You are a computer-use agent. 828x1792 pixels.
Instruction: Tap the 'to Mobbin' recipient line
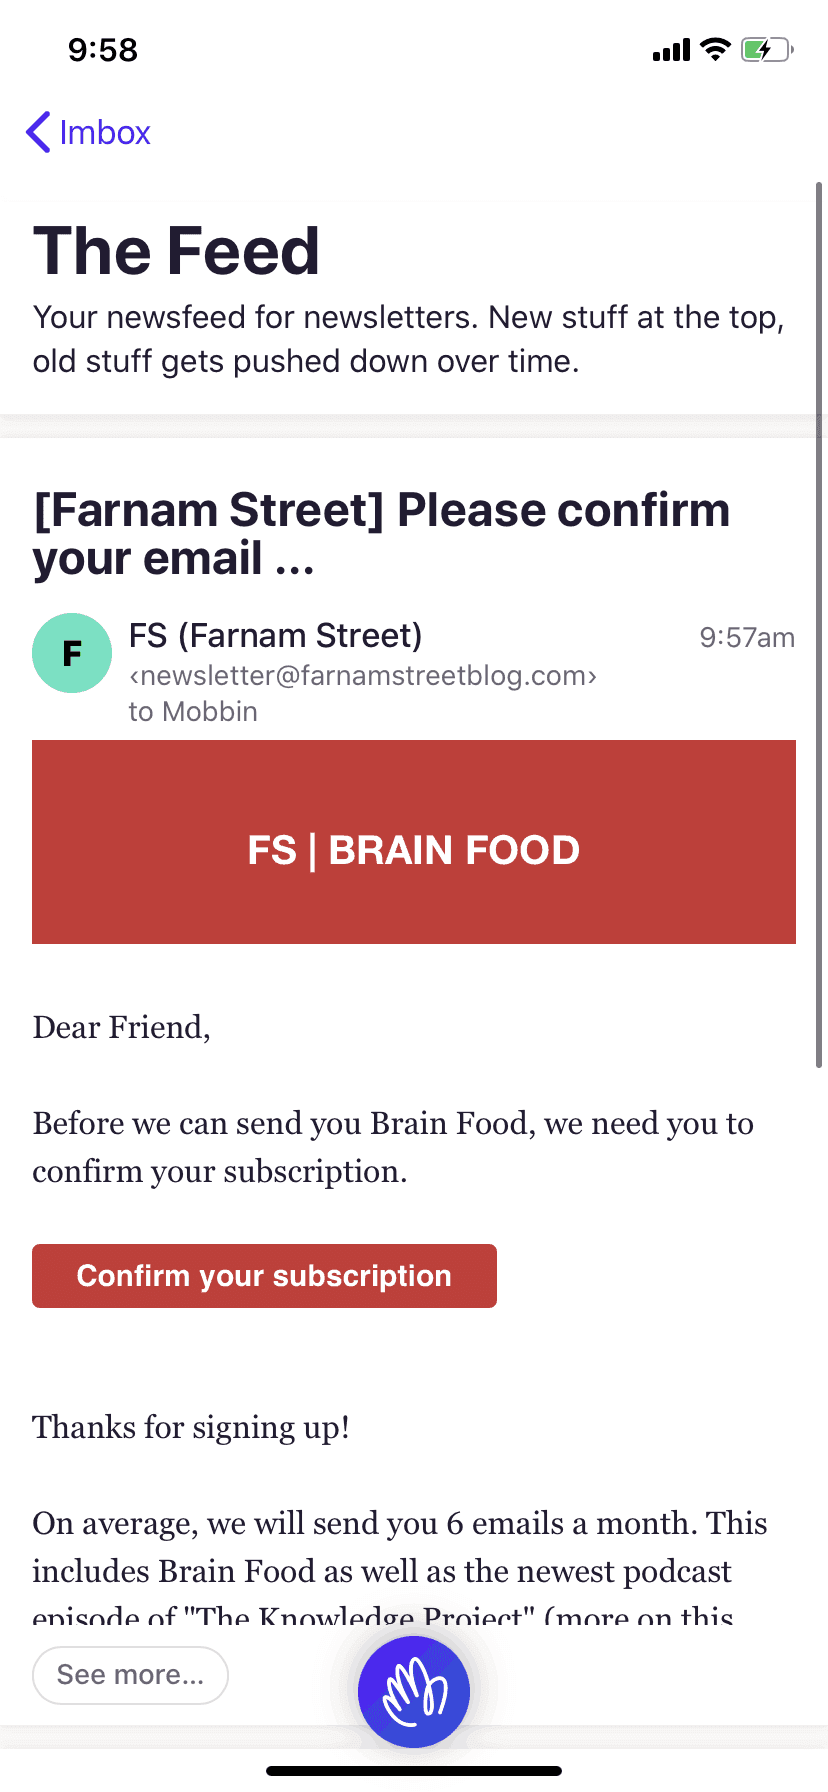click(x=193, y=712)
